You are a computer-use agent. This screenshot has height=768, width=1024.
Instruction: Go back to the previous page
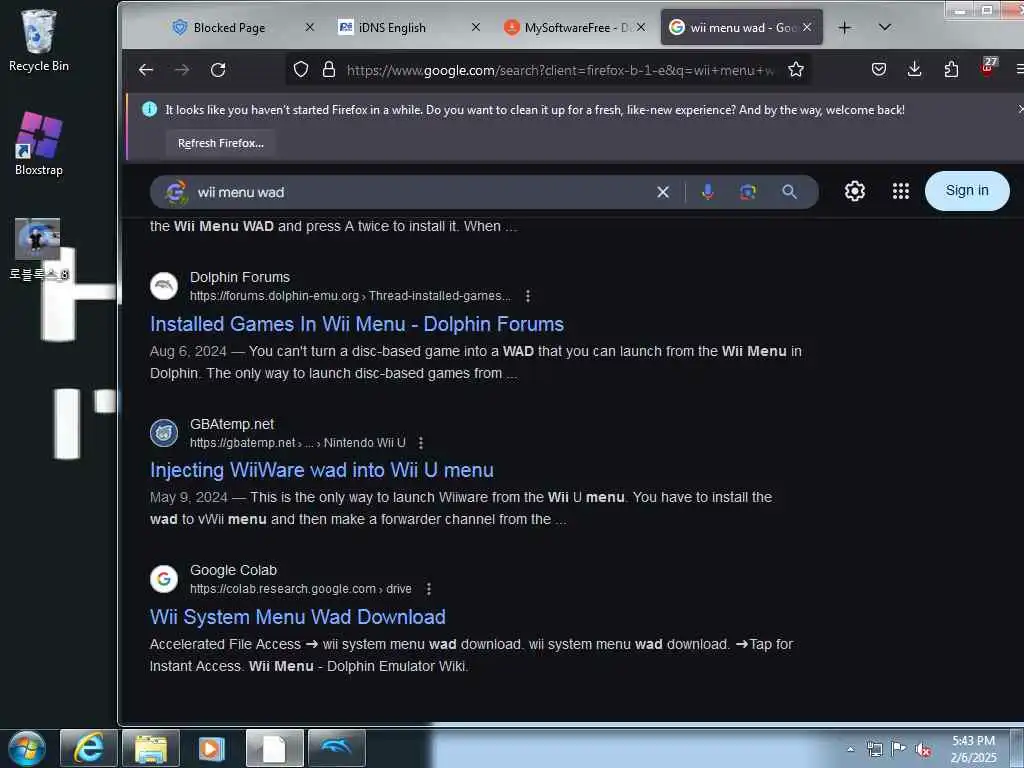pyautogui.click(x=146, y=70)
